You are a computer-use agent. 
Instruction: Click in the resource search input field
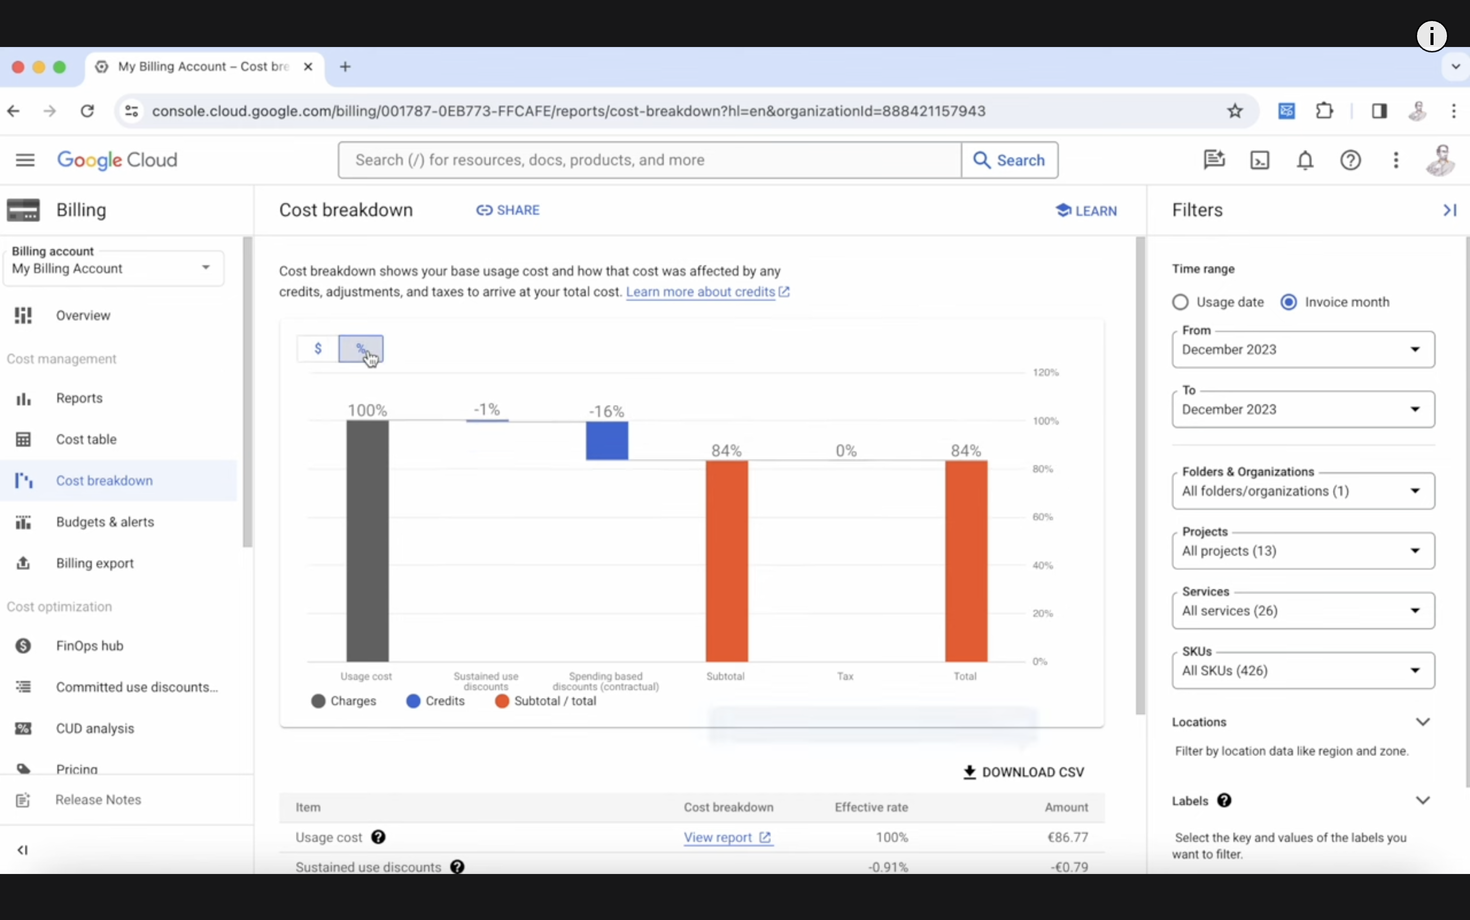[650, 160]
